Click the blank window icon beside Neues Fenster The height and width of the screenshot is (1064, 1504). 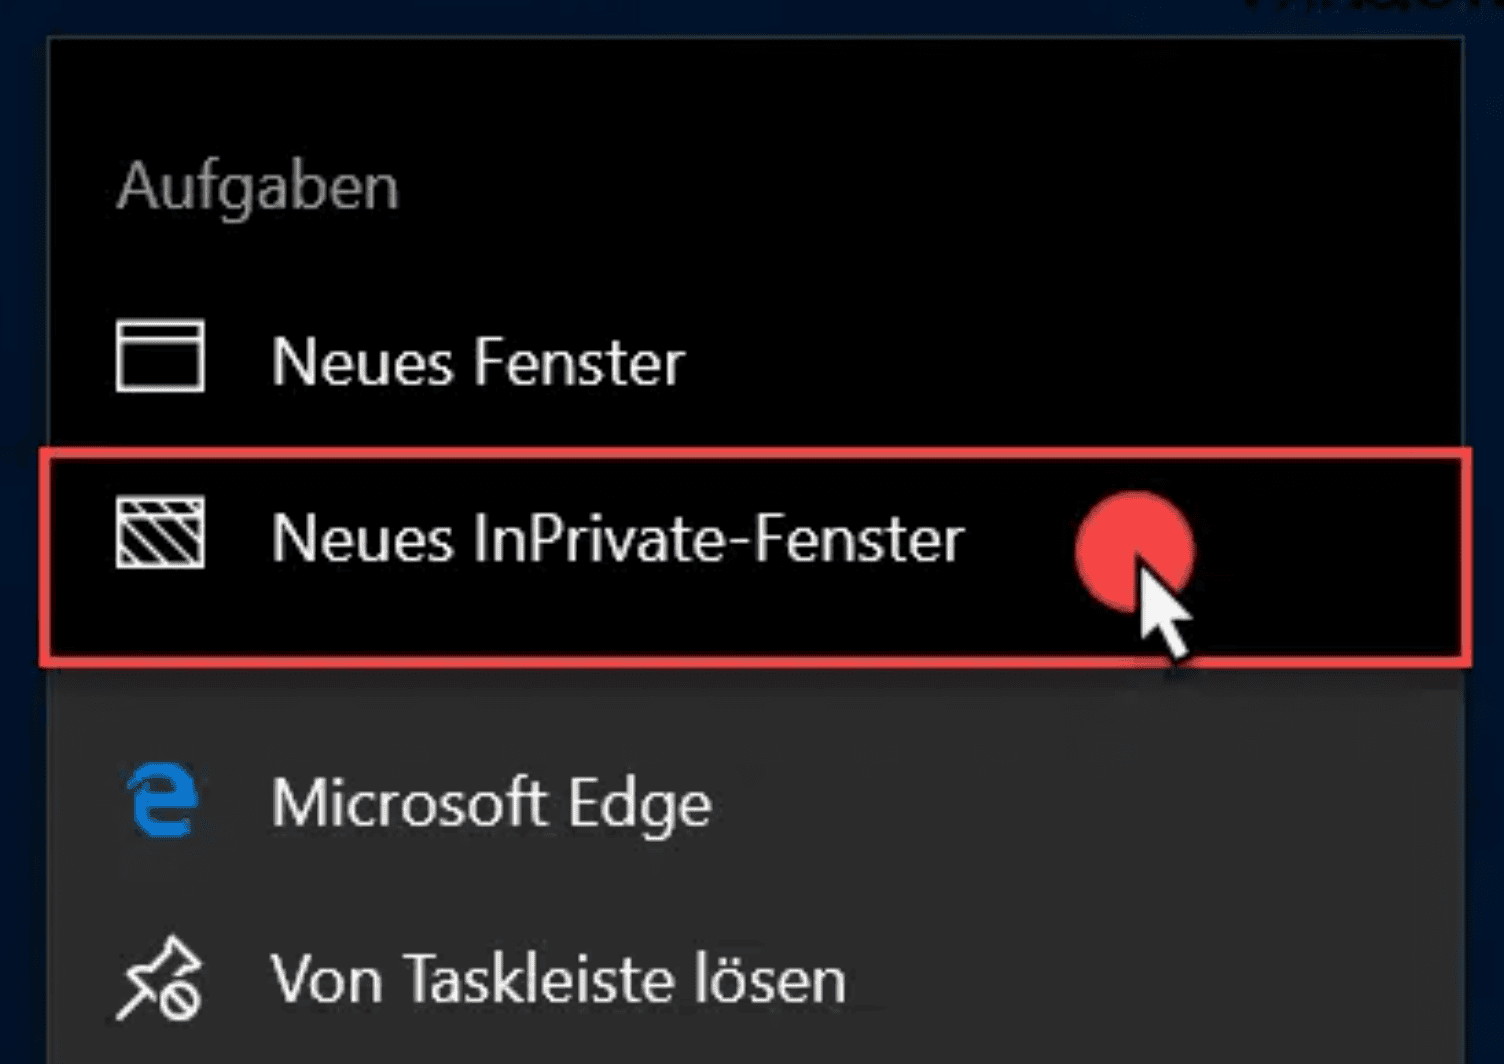[160, 356]
